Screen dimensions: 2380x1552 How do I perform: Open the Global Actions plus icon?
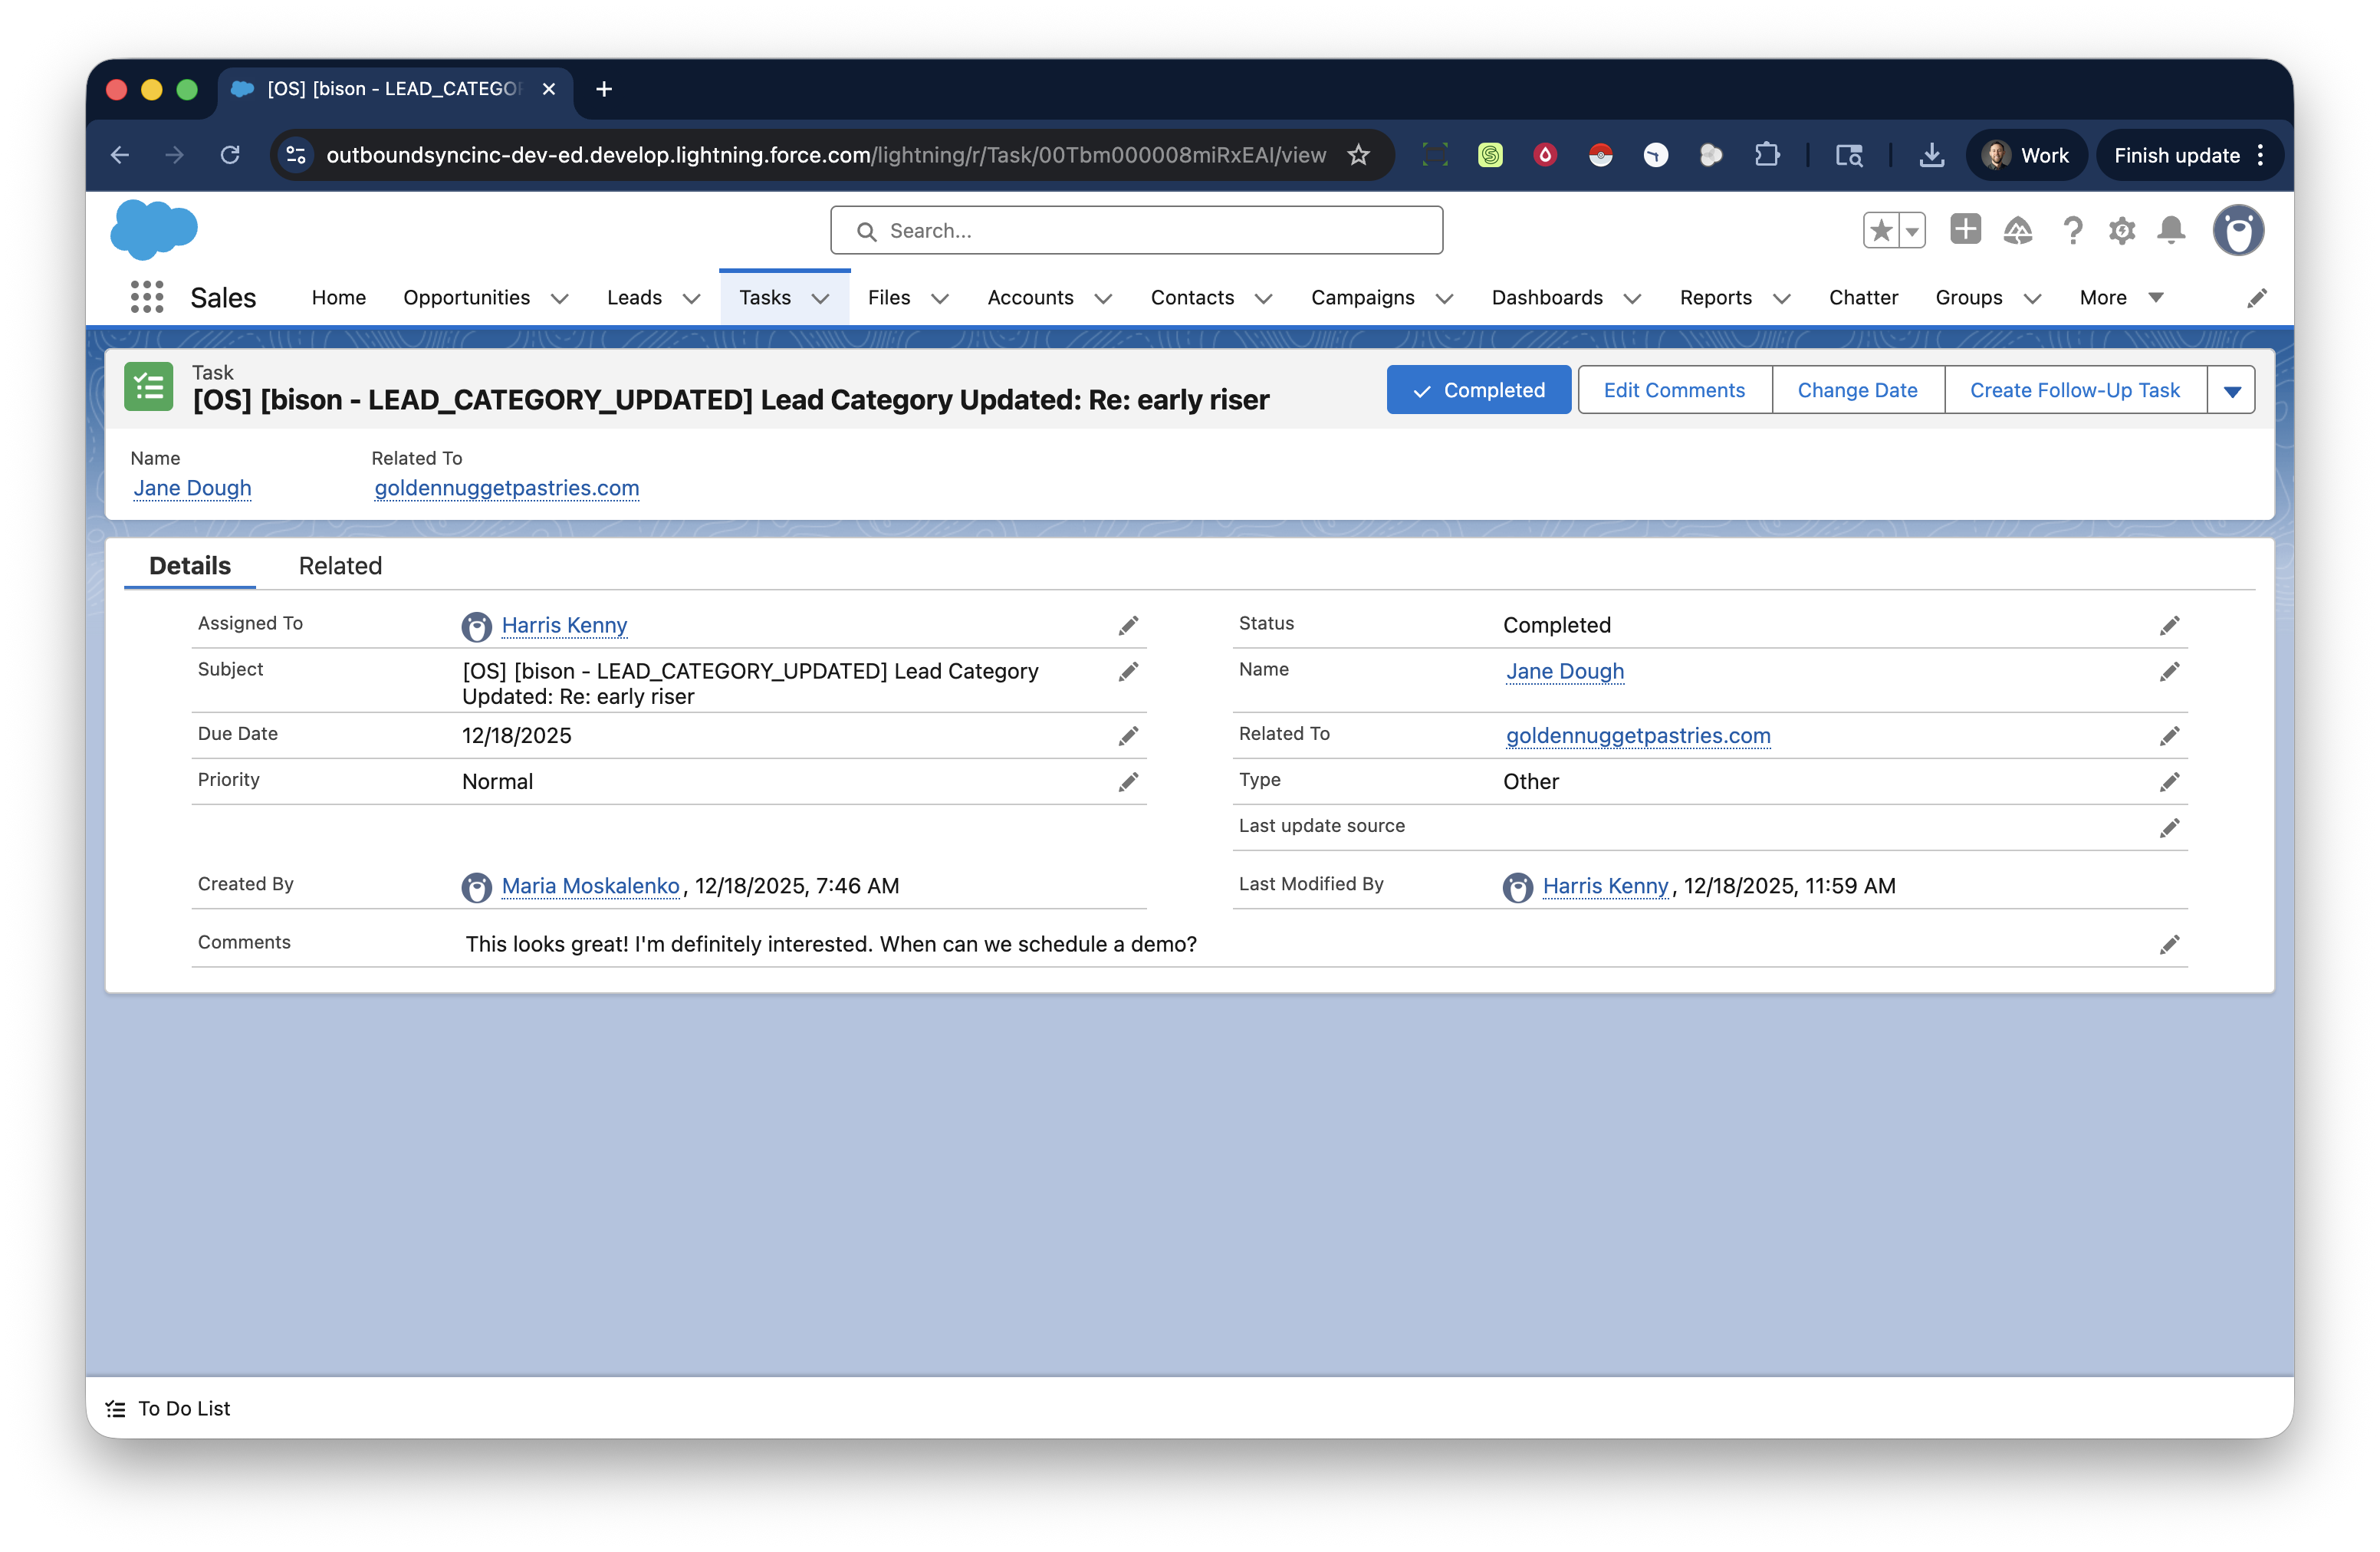pos(1964,230)
